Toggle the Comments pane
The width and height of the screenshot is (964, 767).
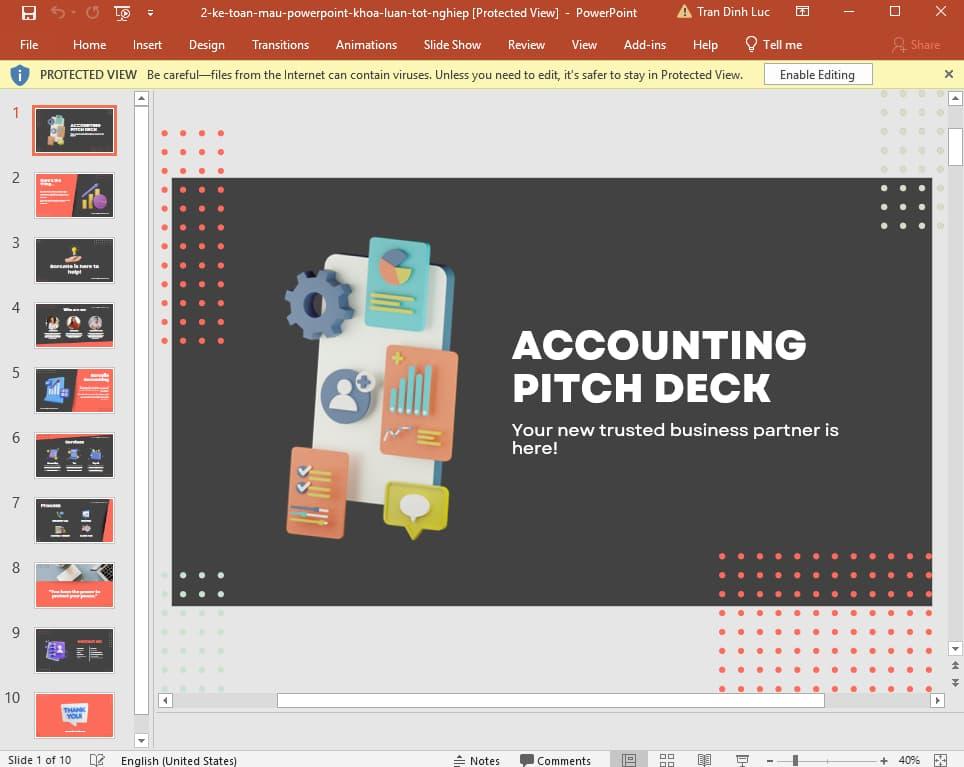point(557,760)
